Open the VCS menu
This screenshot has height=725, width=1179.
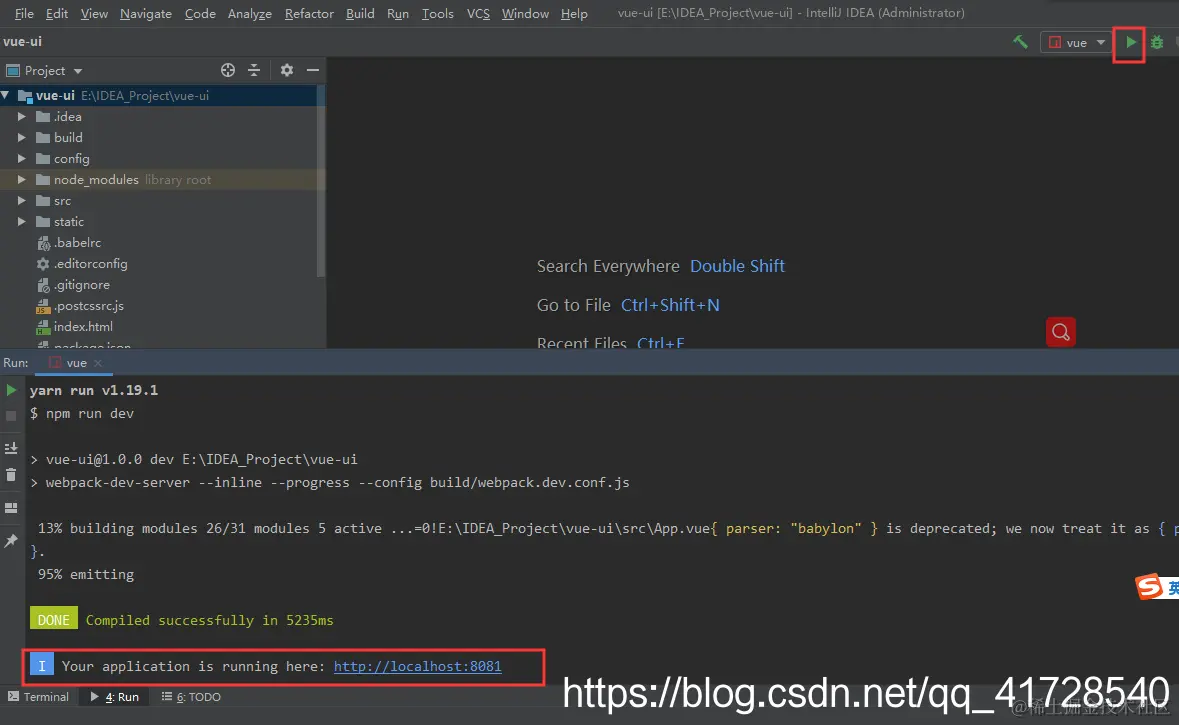[x=478, y=14]
